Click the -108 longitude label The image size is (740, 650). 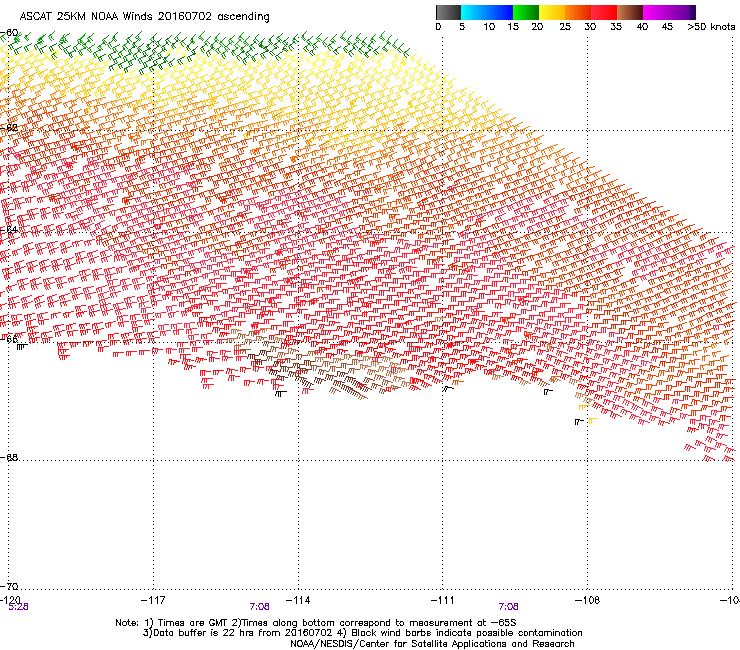click(x=588, y=600)
